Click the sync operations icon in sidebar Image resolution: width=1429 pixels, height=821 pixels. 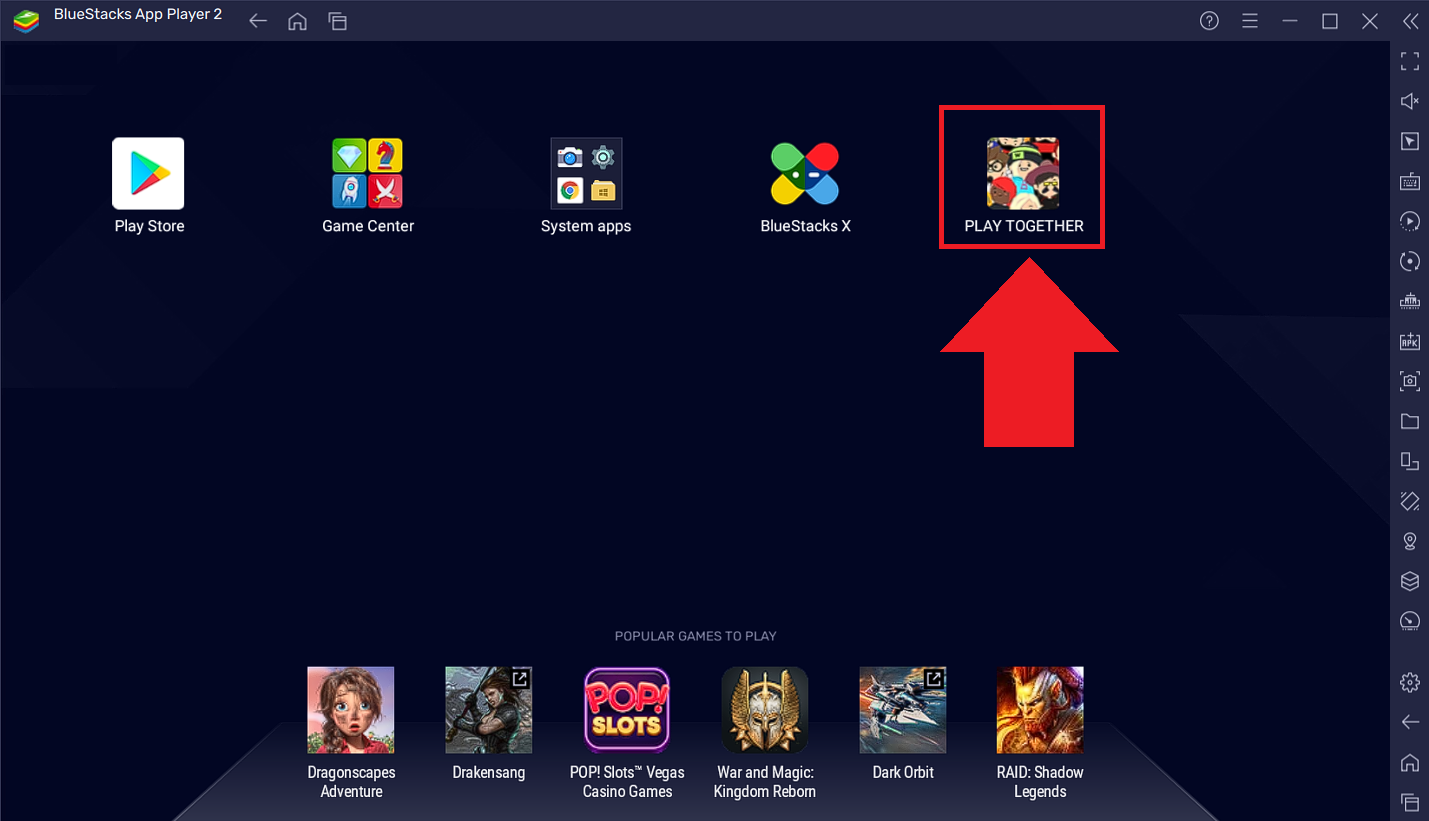[1410, 261]
